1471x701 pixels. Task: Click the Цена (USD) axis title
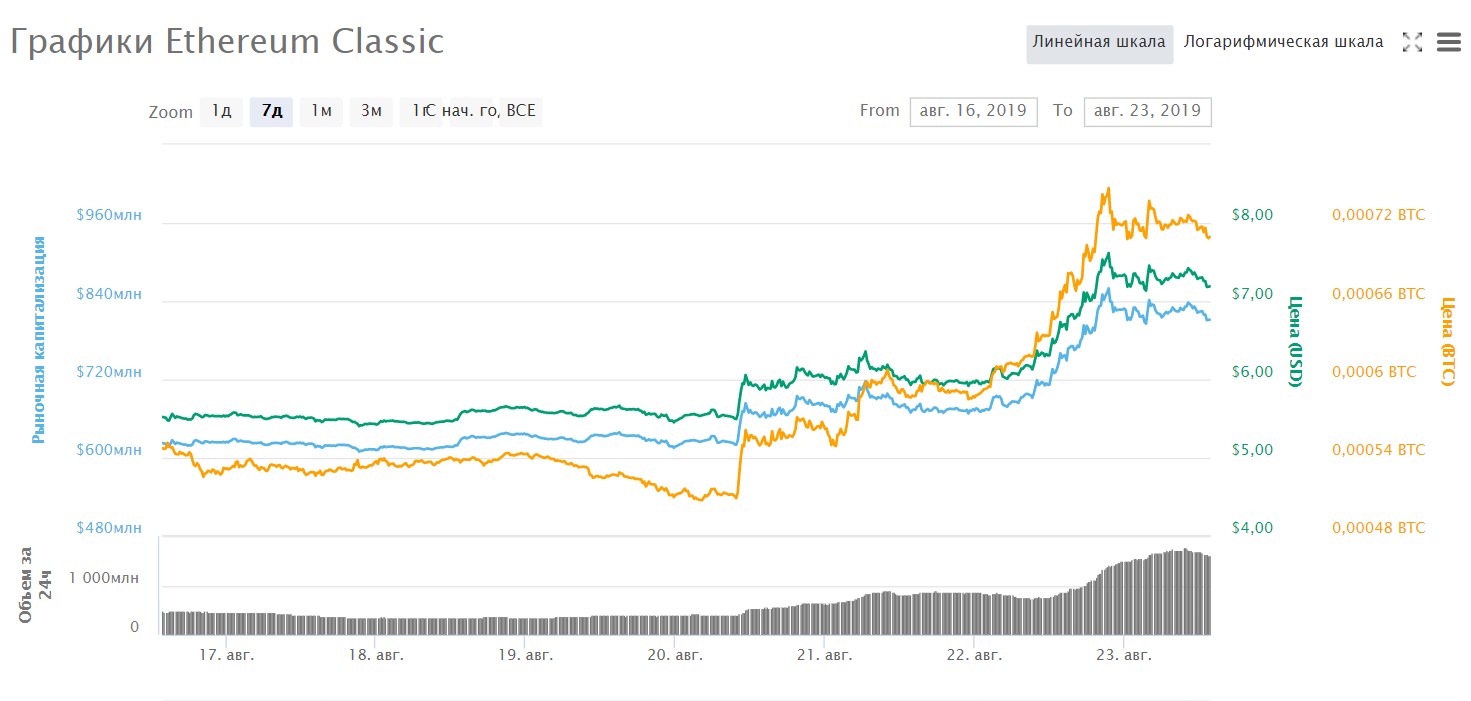pyautogui.click(x=1295, y=341)
